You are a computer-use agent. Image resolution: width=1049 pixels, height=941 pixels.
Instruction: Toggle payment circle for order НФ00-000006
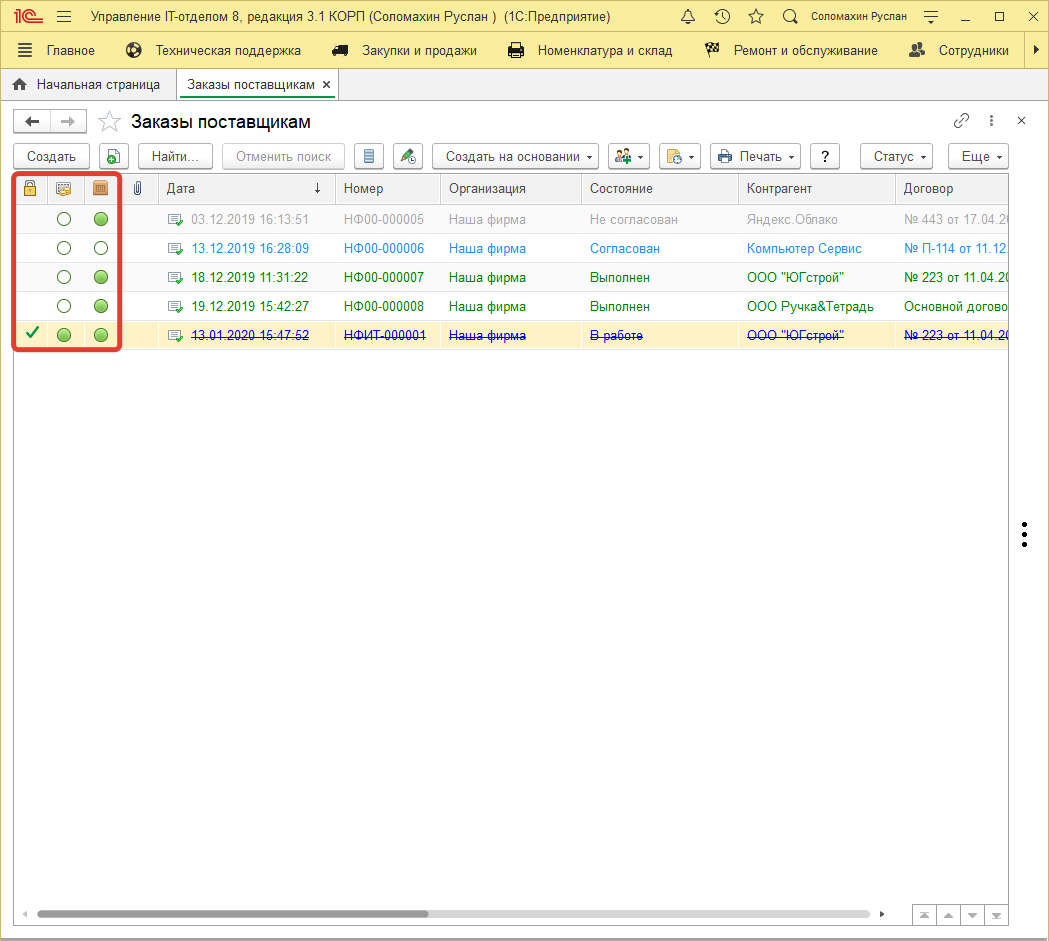click(x=64, y=248)
